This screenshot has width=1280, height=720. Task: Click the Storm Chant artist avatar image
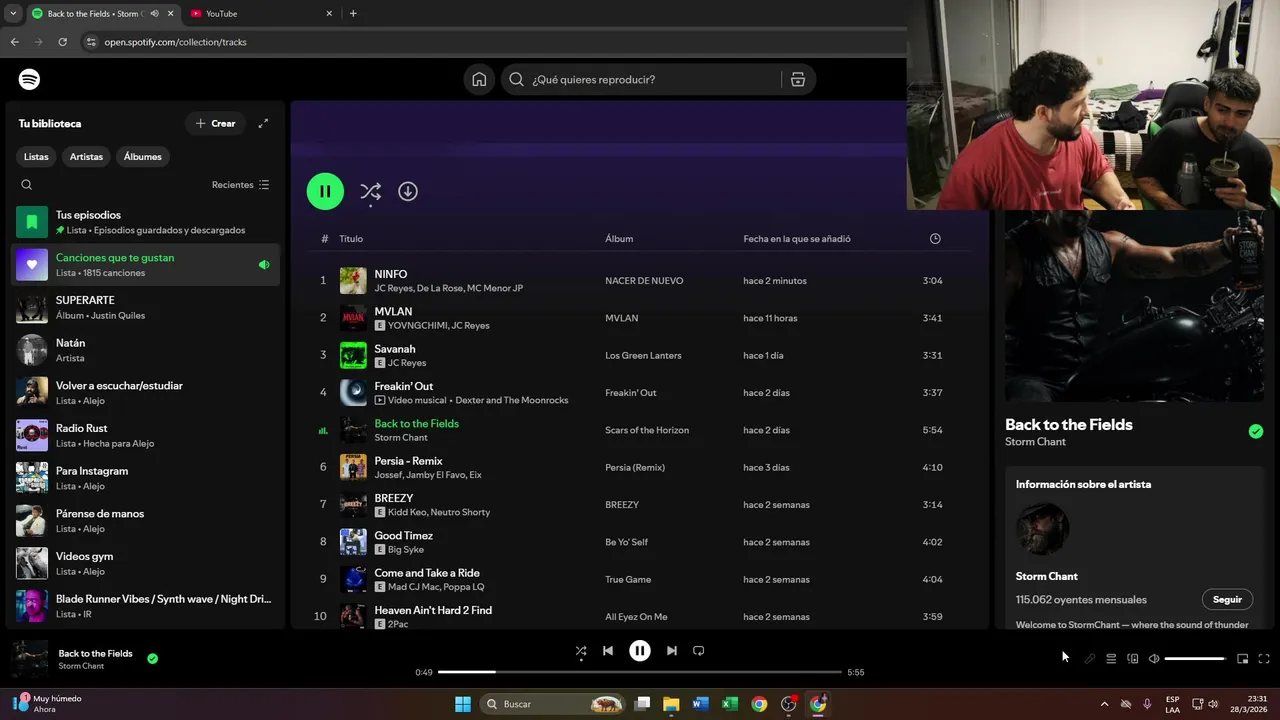(1042, 529)
